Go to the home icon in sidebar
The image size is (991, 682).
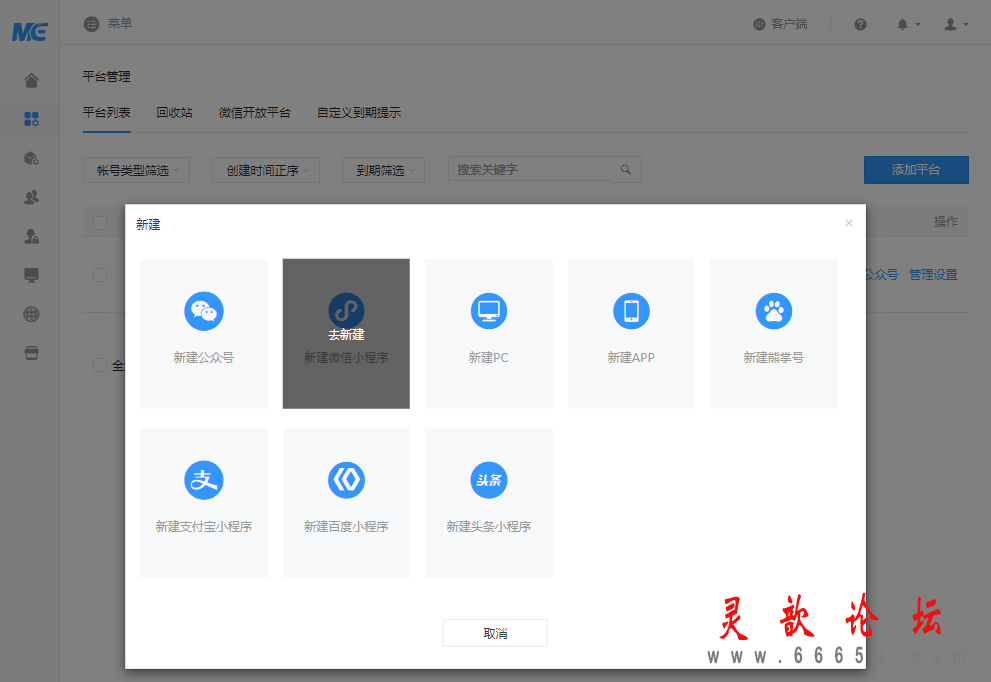[31, 80]
